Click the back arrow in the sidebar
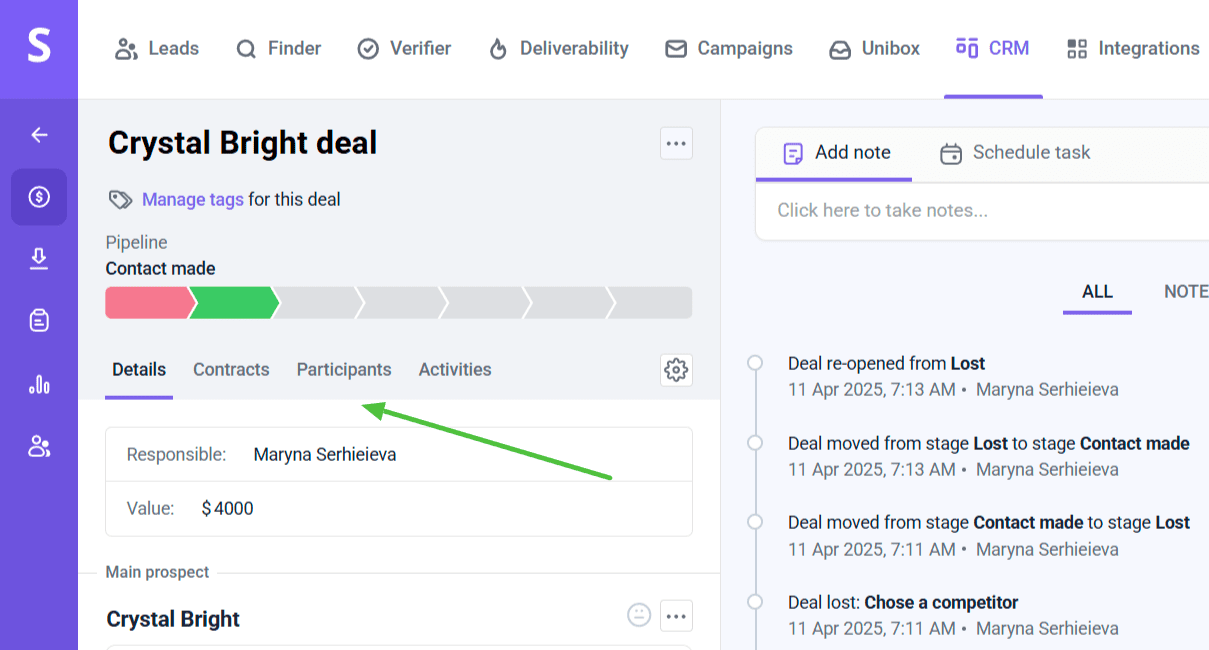The image size is (1209, 650). (39, 135)
